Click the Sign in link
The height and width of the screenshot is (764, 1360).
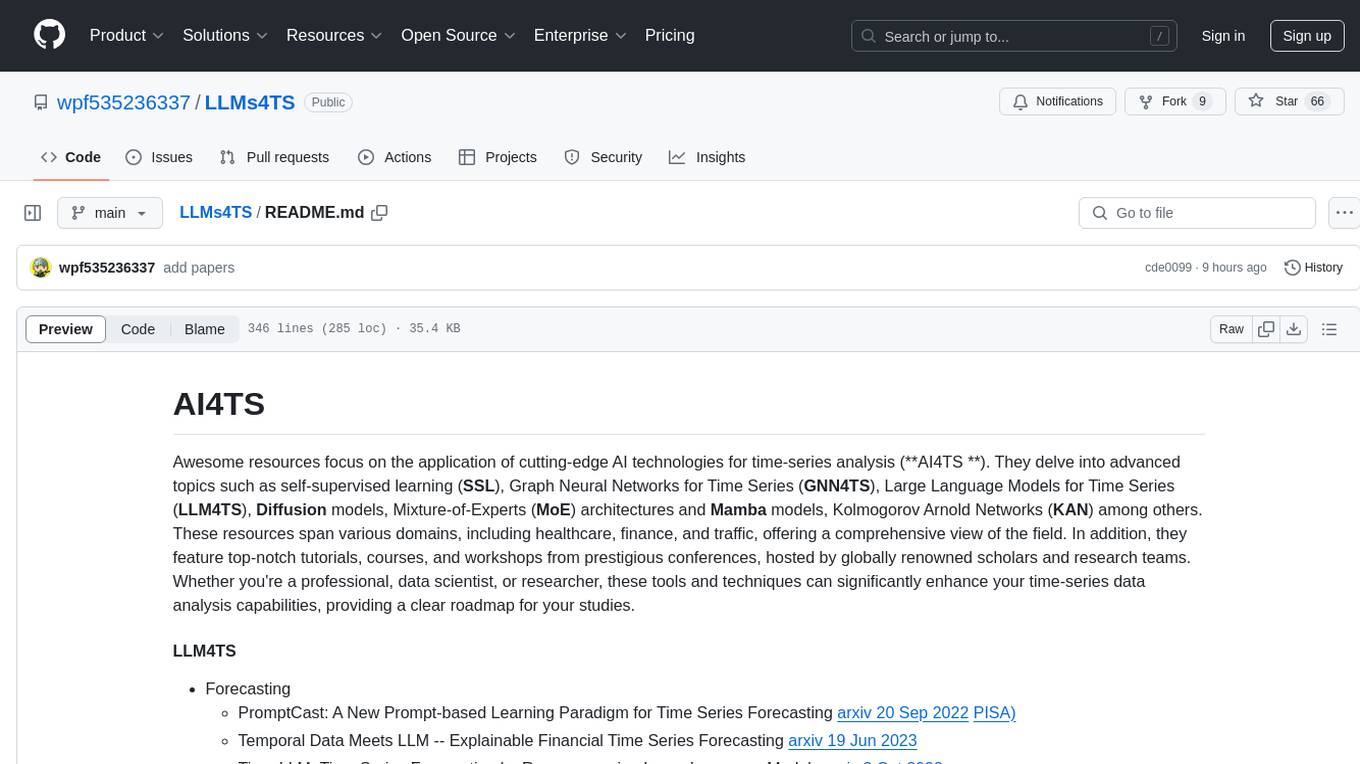point(1223,36)
